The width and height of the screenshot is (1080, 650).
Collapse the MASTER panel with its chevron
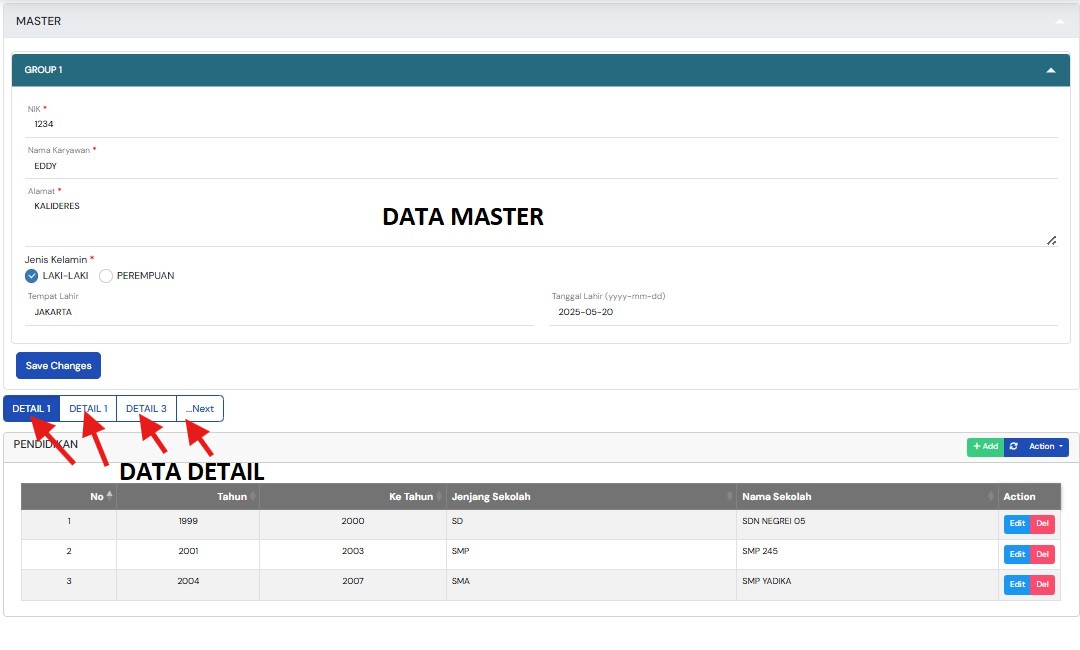(1059, 21)
